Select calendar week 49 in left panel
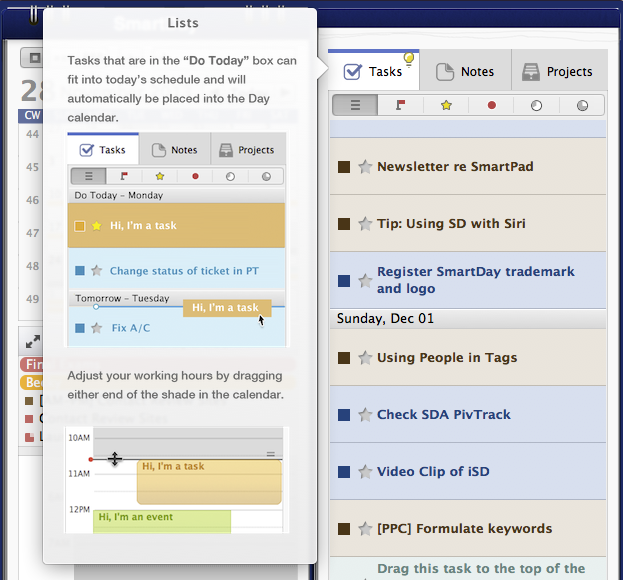 point(32,299)
